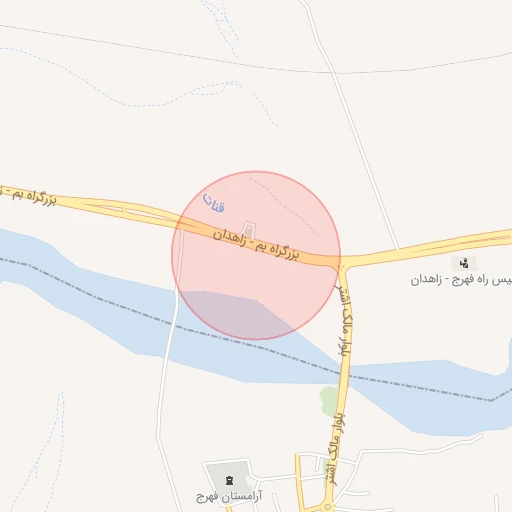512x512 pixels.
Task: Click بزرگراه بم - زاهدان label inside circle
Action: coord(256,244)
